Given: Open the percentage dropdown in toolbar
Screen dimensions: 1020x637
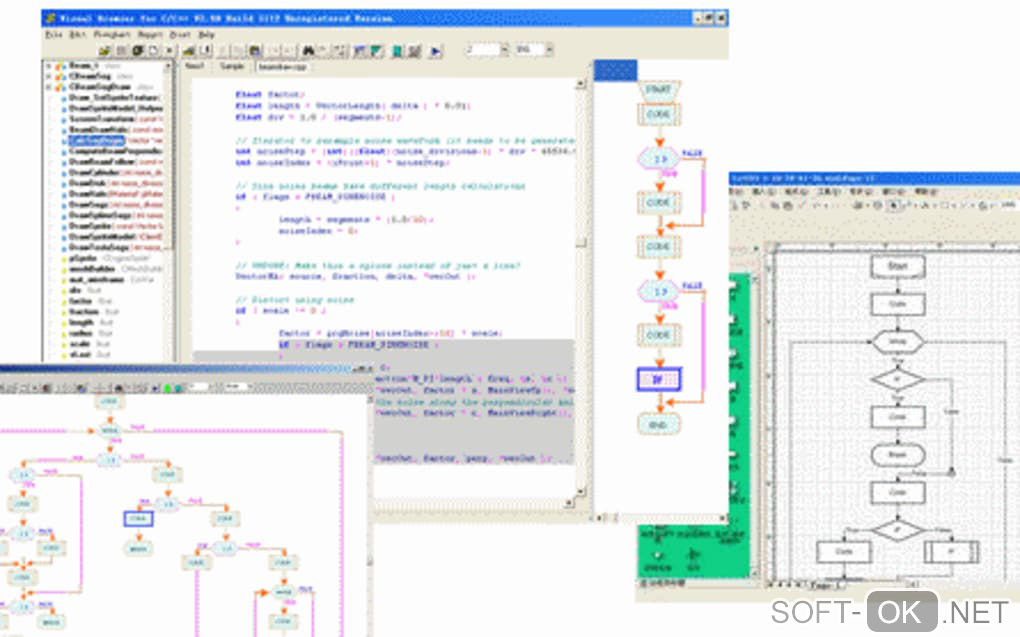Looking at the screenshot, I should 549,49.
